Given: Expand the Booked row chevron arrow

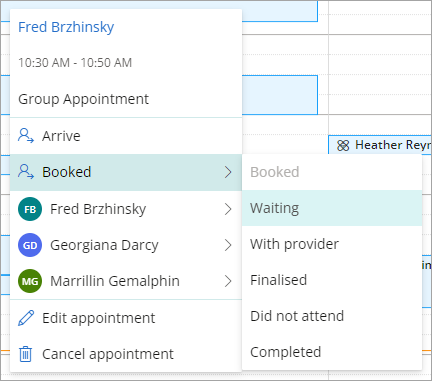Looking at the screenshot, I should [x=228, y=172].
